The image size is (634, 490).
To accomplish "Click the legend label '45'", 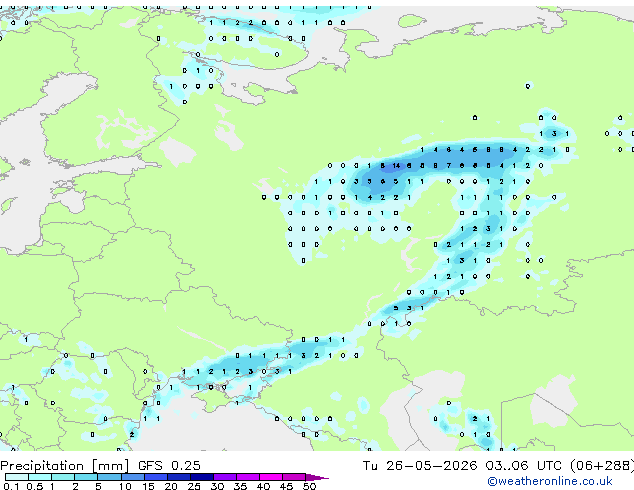I will pyautogui.click(x=286, y=486).
